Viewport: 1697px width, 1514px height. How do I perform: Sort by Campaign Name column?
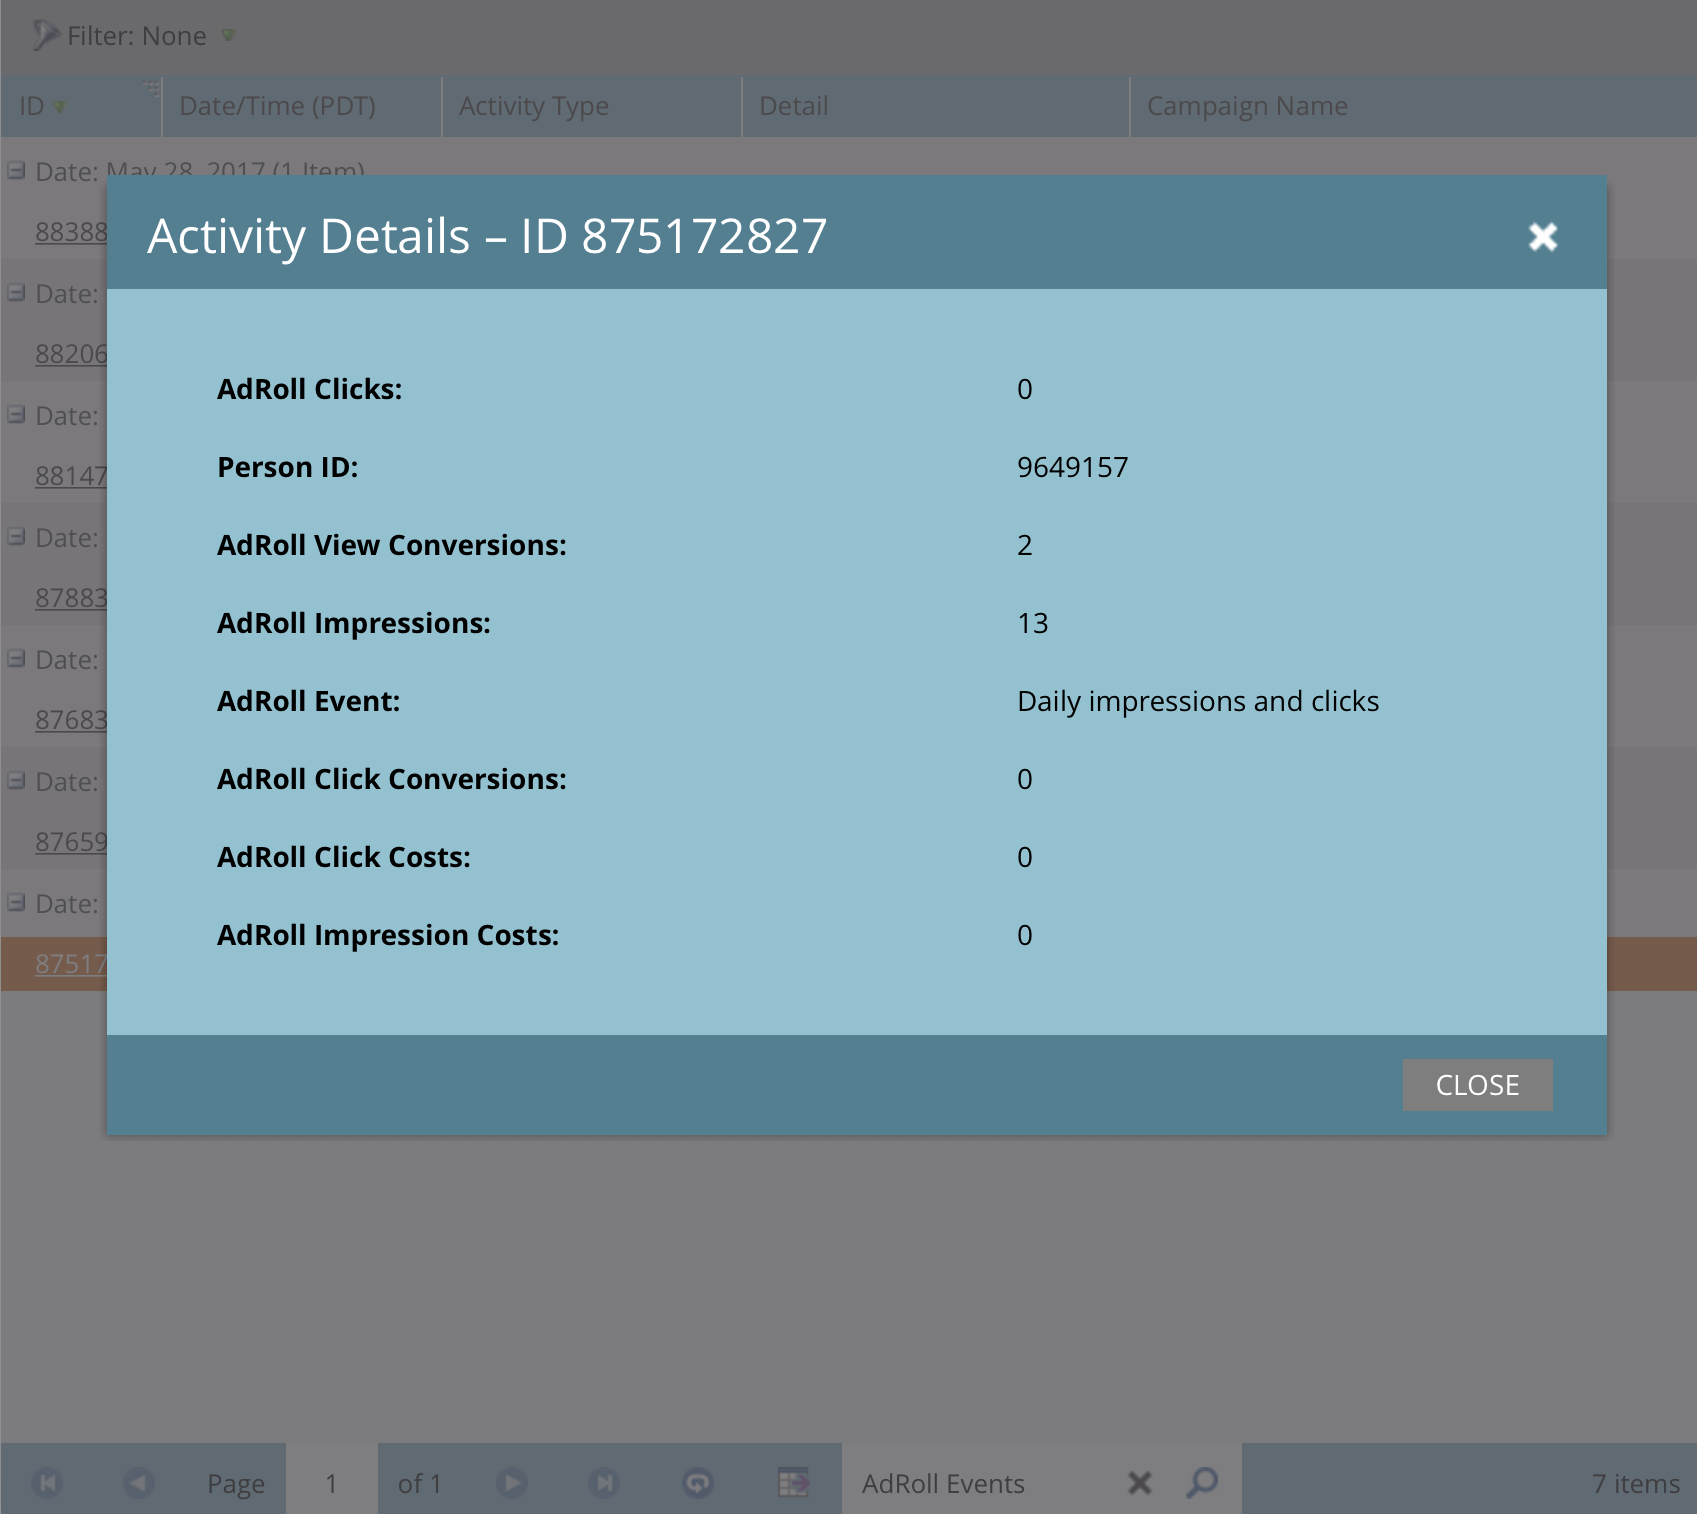[x=1412, y=106]
